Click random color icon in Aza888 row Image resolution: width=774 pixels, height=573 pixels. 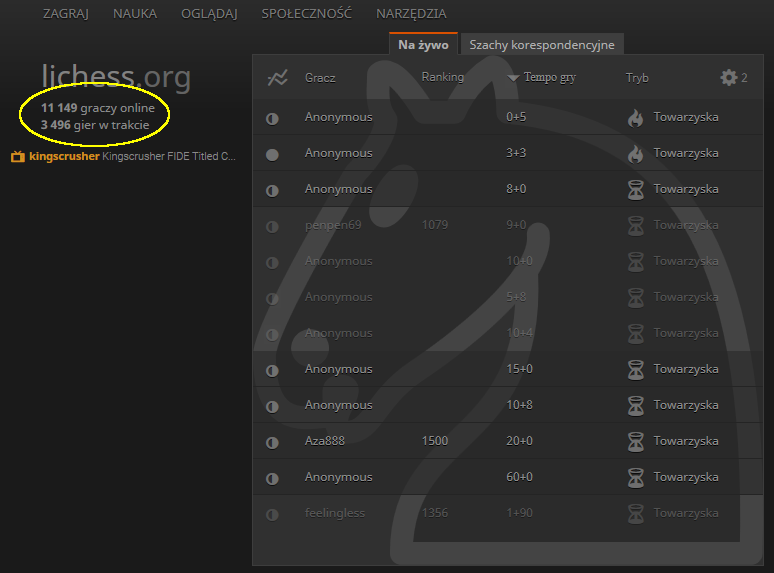(x=272, y=443)
